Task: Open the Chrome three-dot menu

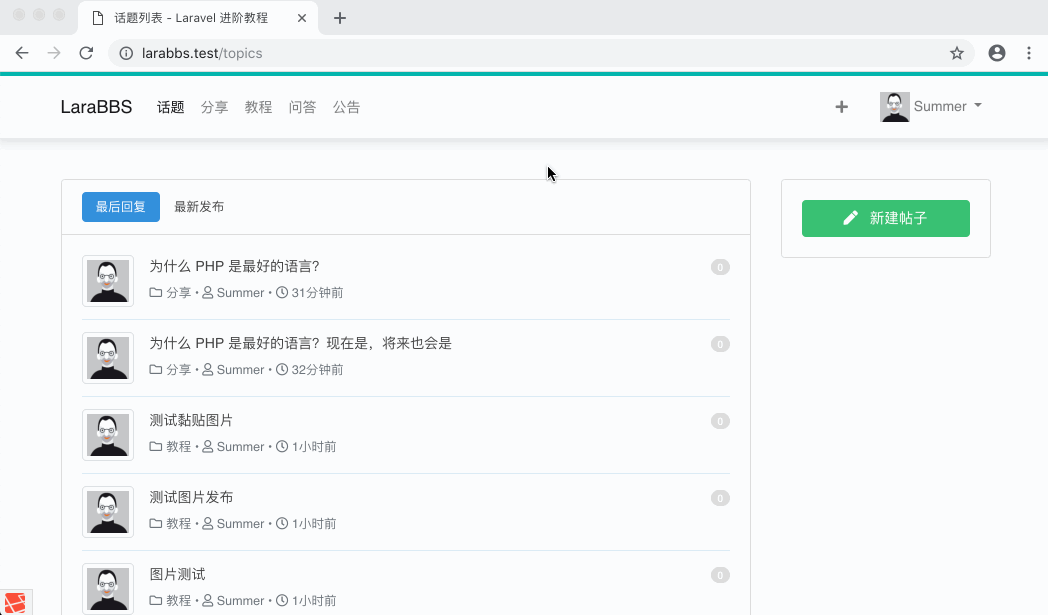Action: (1029, 52)
